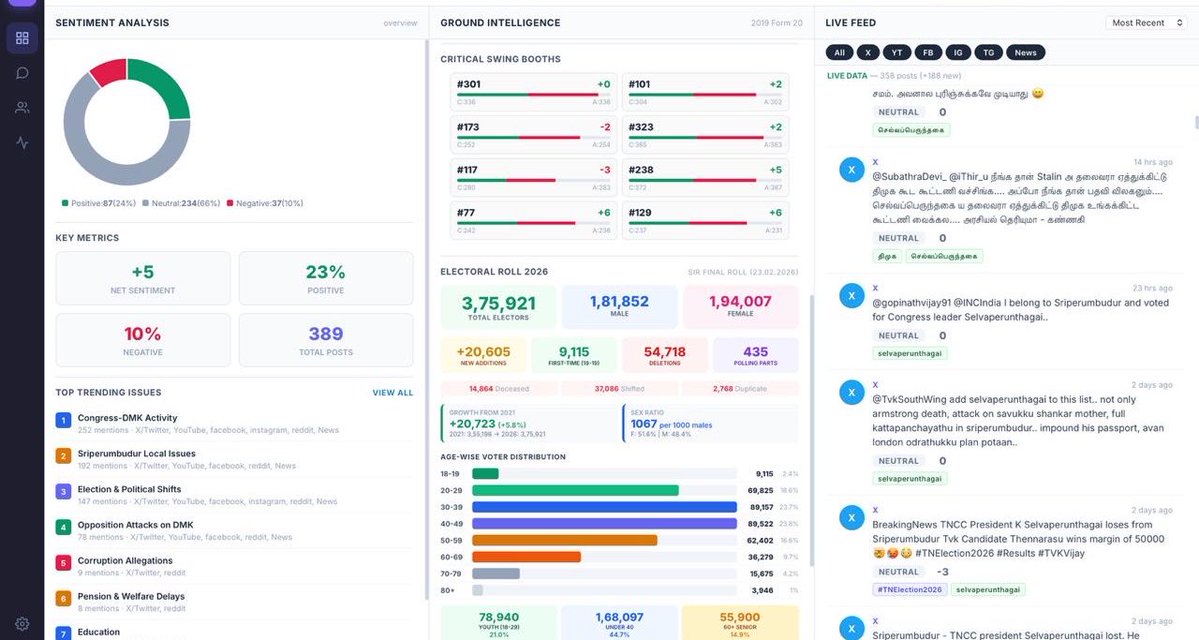Image resolution: width=1199 pixels, height=640 pixels.
Task: Click the 30-39 age distribution bar
Action: click(604, 507)
